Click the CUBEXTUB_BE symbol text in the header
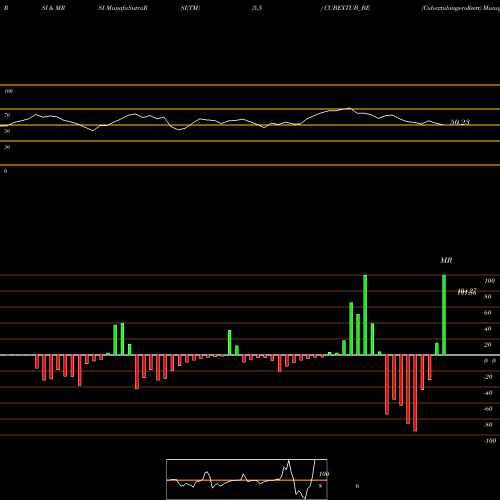This screenshot has width=500, height=500. point(347,8)
